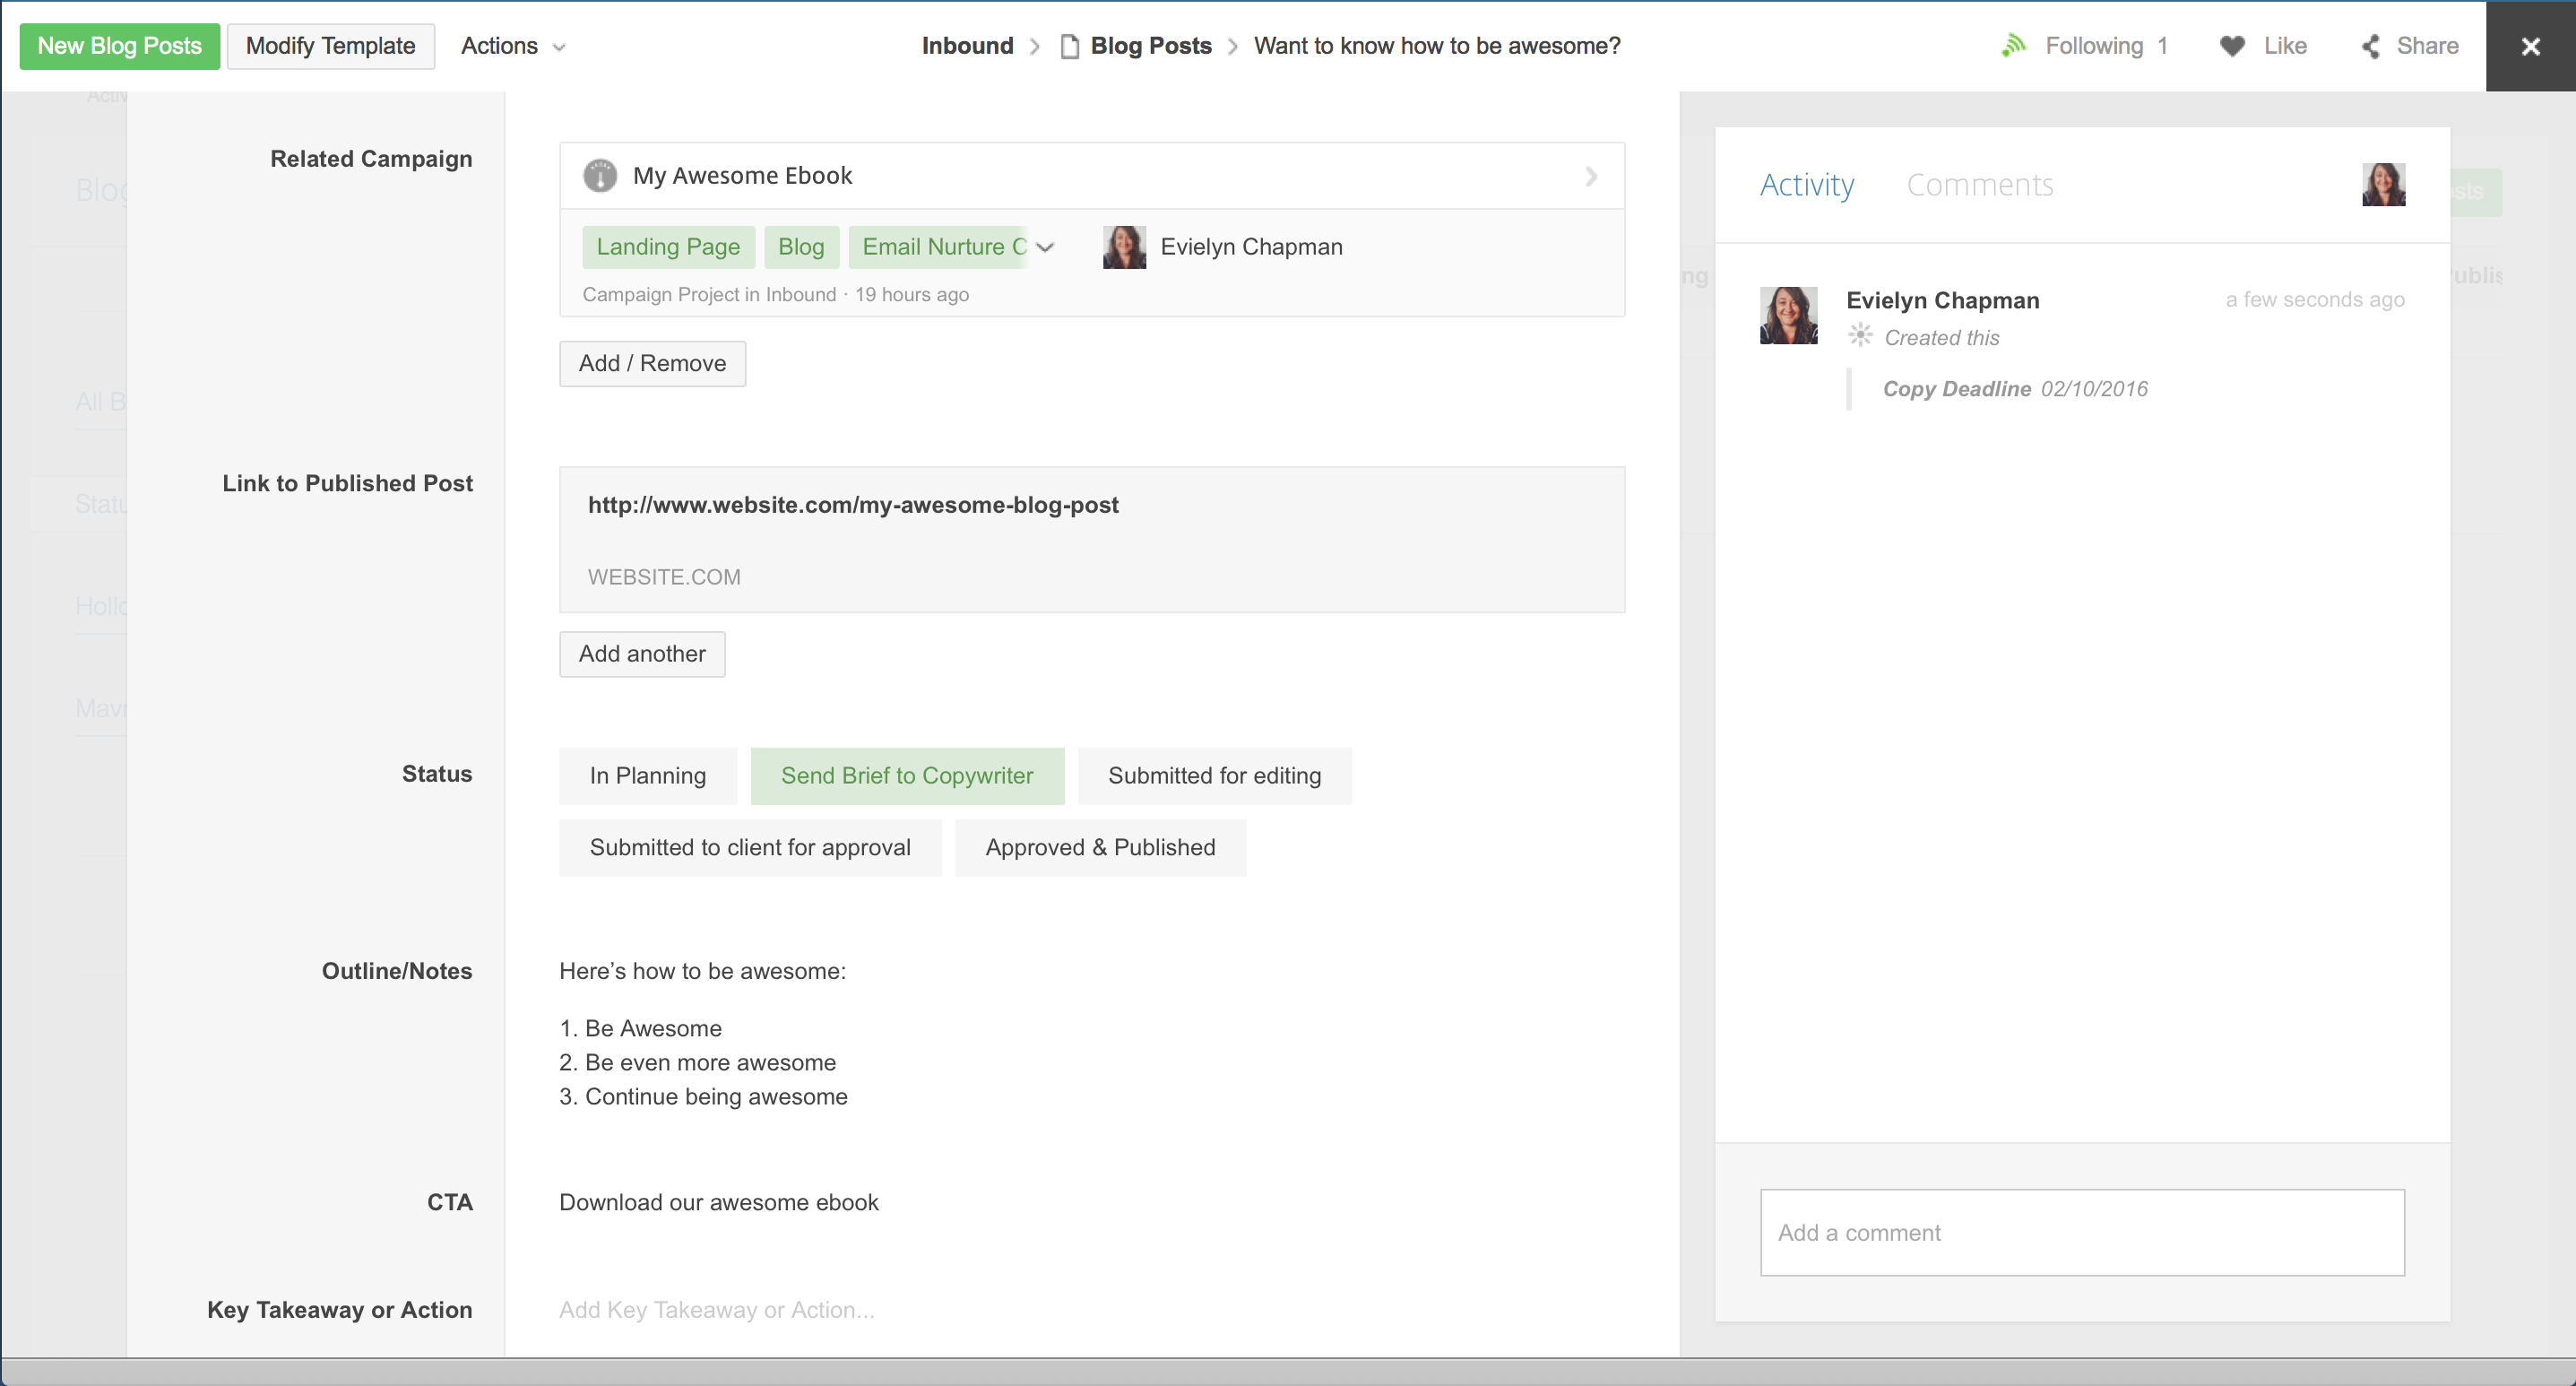The width and height of the screenshot is (2576, 1386).
Task: Choose Approved & Published status
Action: [1100, 848]
